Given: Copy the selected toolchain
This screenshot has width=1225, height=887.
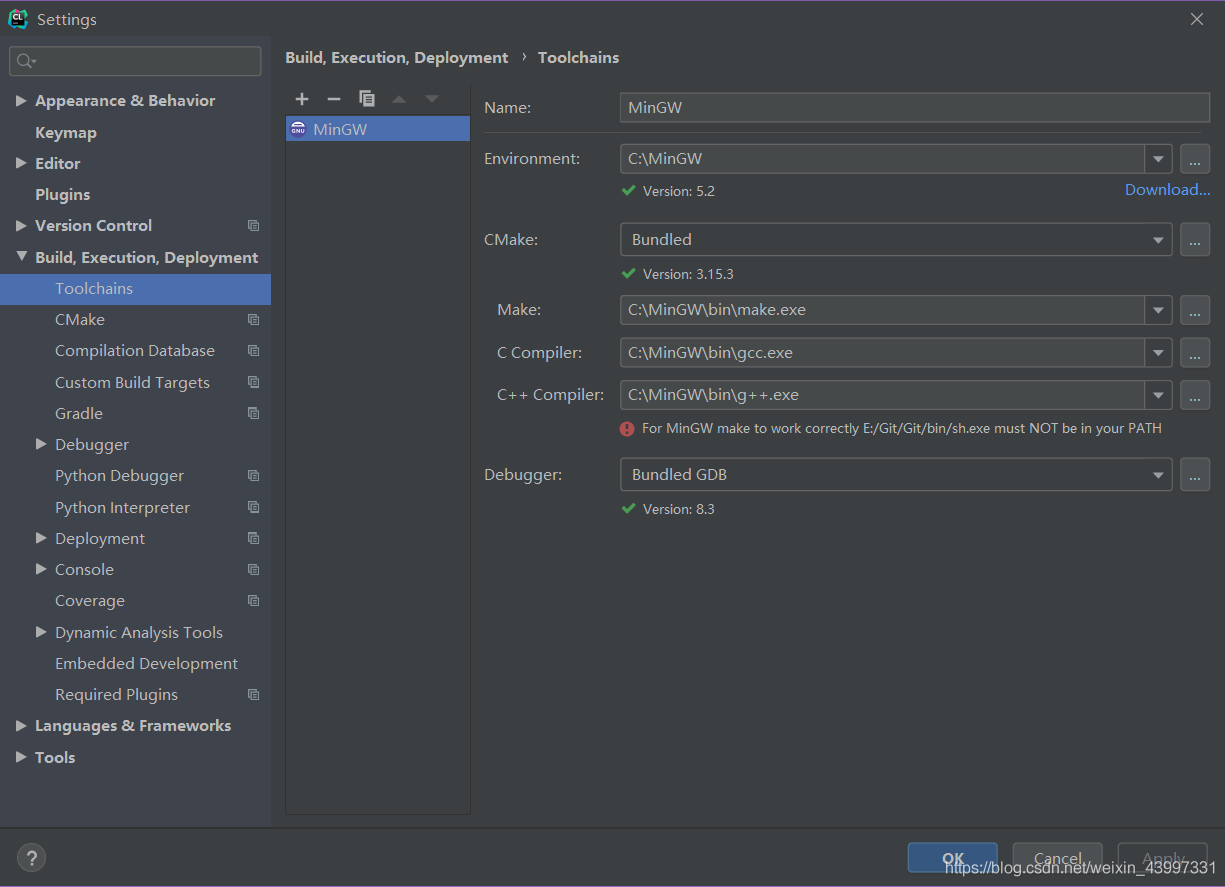Looking at the screenshot, I should coord(367,99).
